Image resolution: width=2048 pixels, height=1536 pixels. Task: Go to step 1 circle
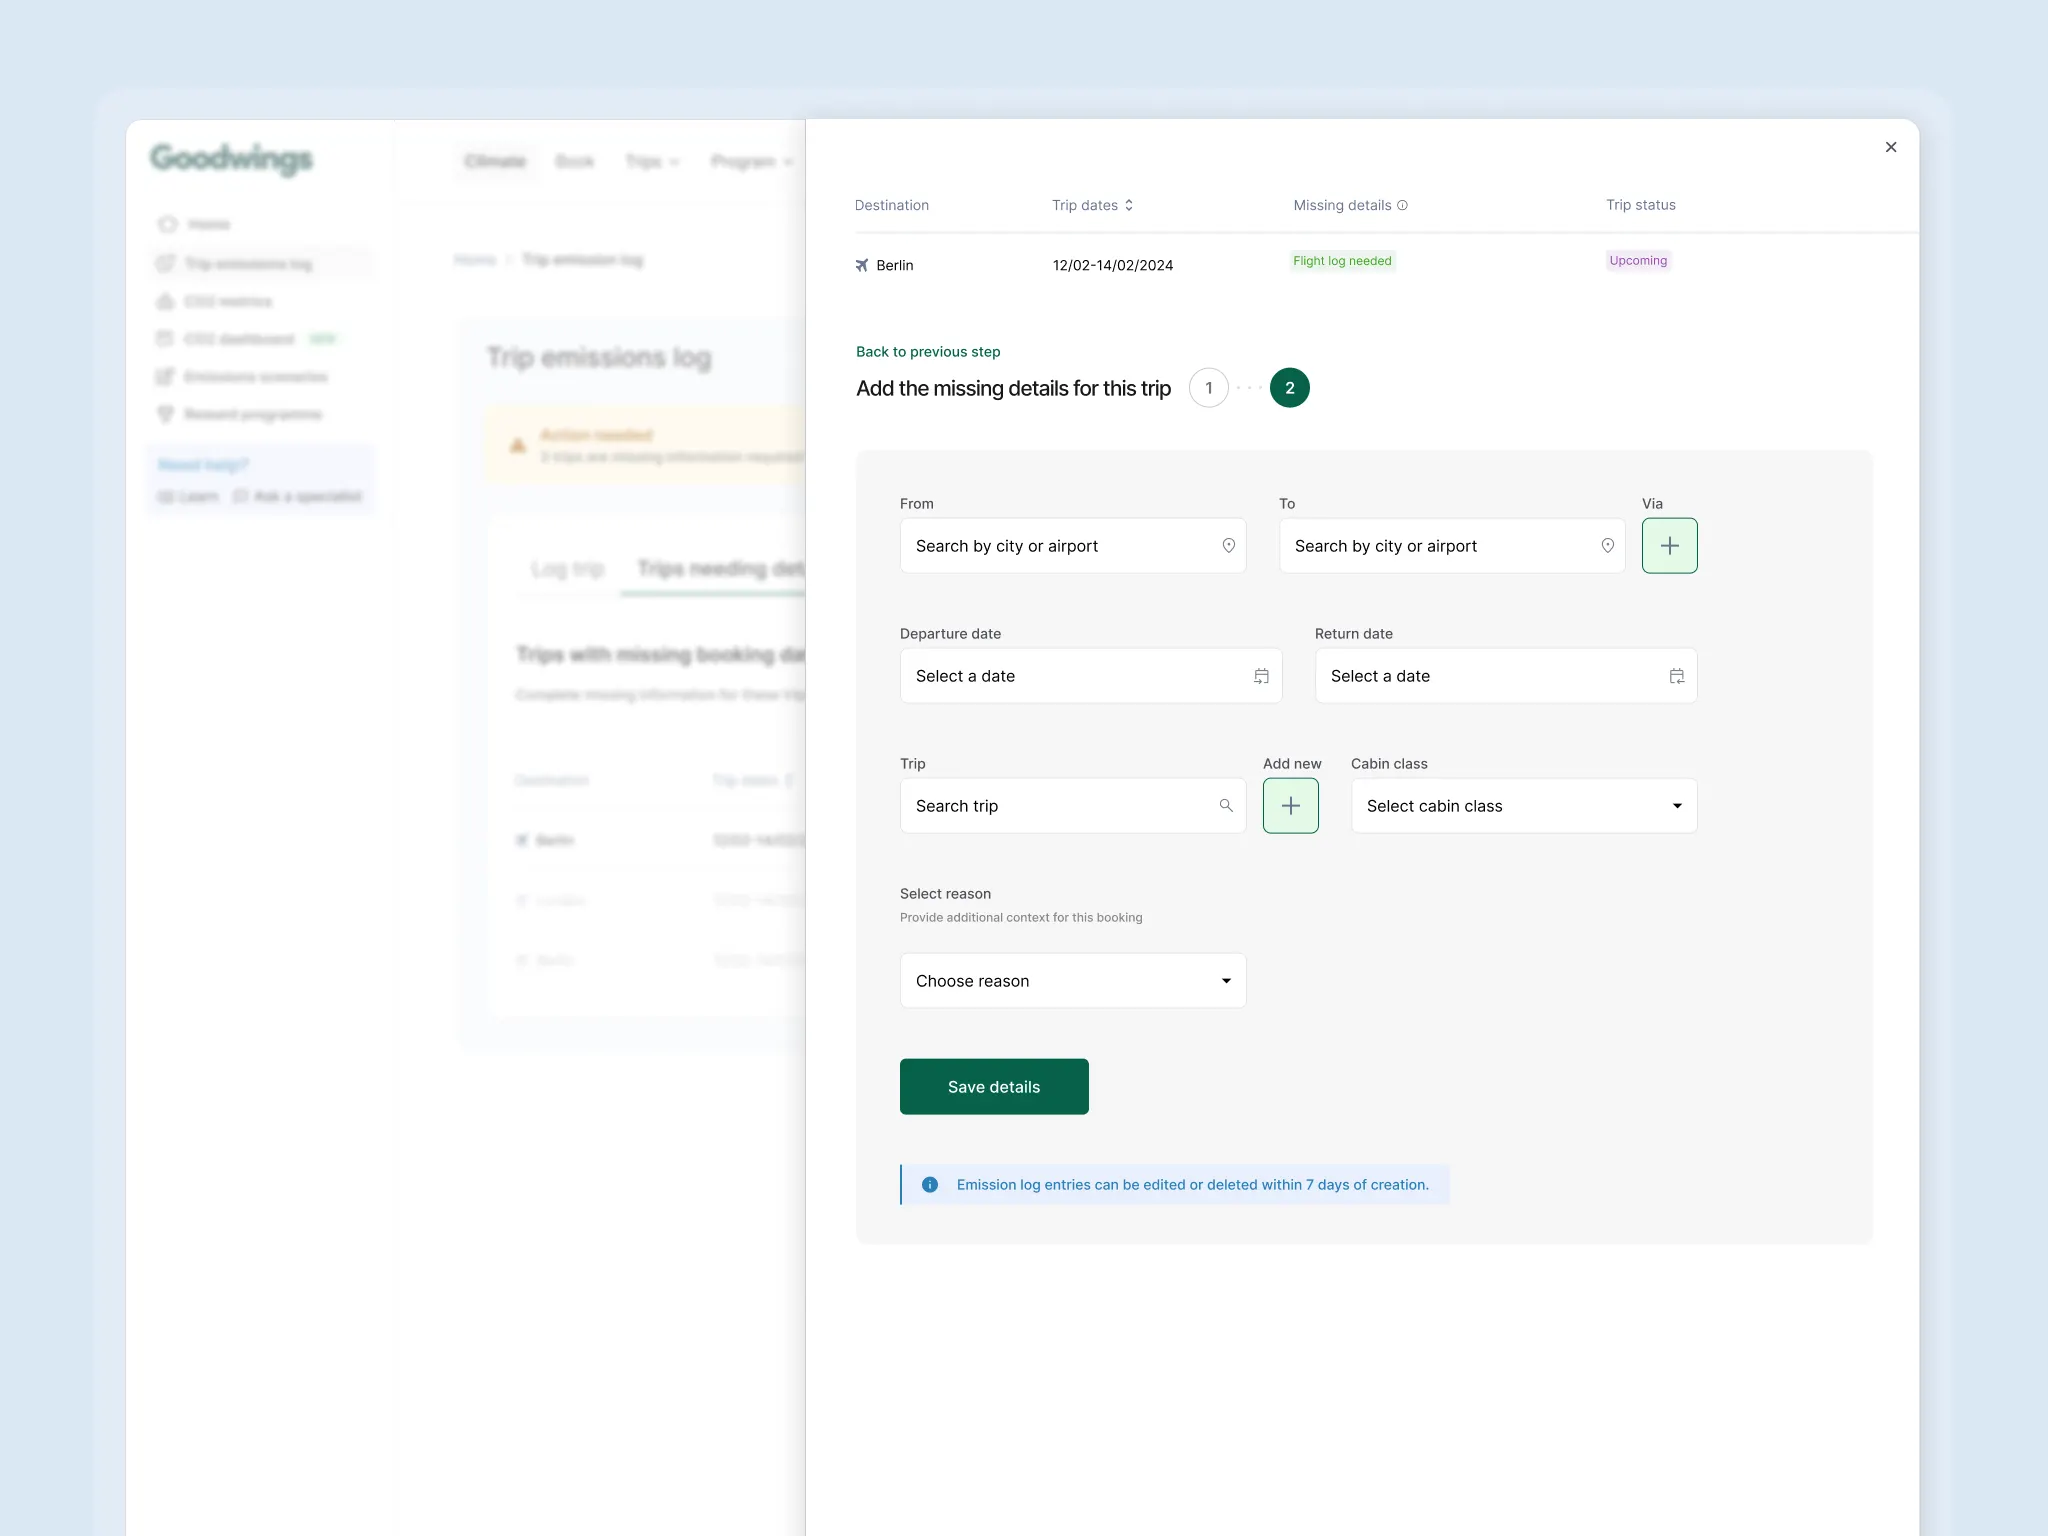coord(1208,388)
